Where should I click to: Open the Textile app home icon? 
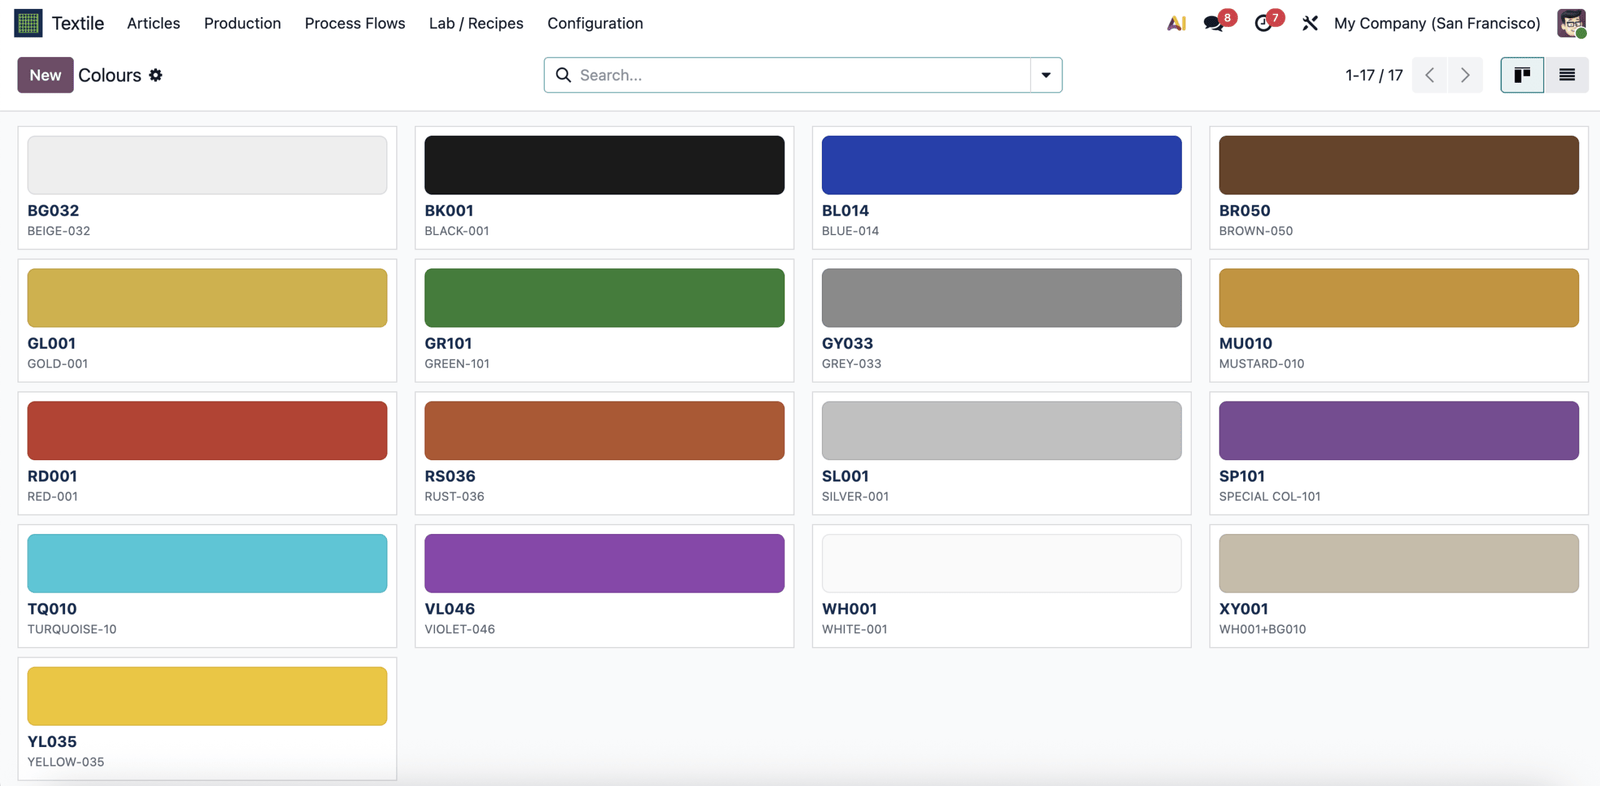(x=28, y=23)
